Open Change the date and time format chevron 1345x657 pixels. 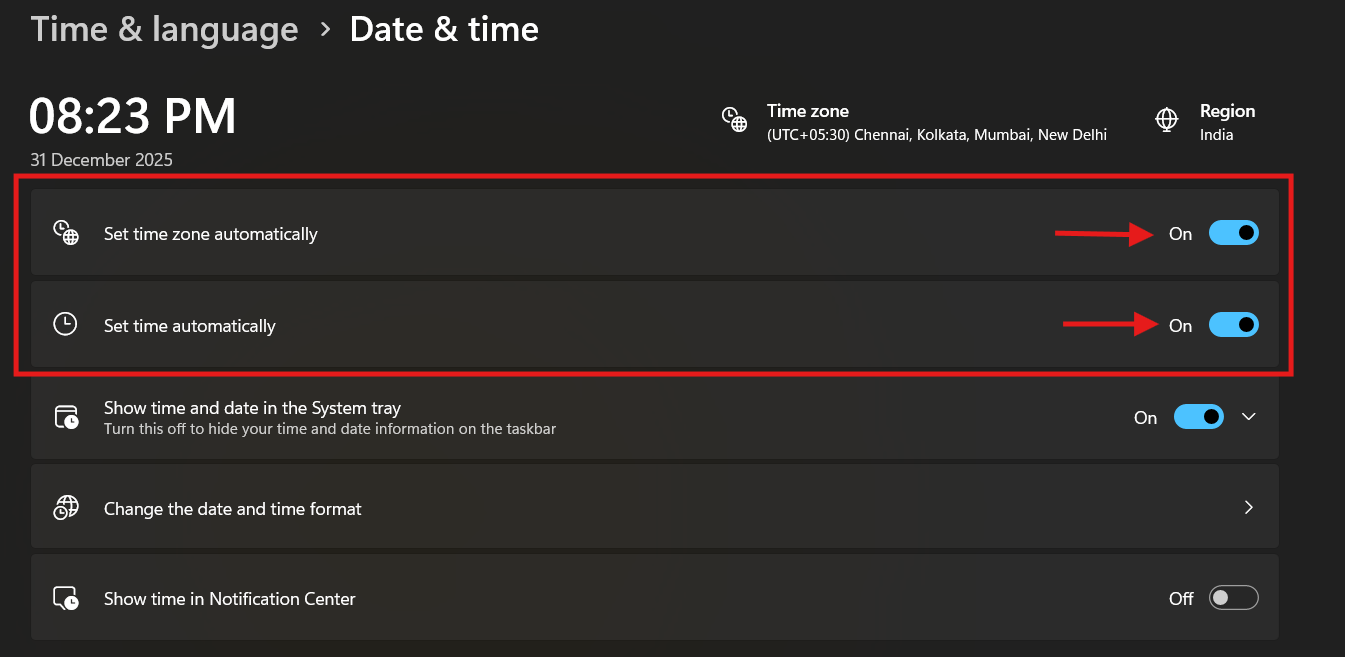pos(1249,508)
